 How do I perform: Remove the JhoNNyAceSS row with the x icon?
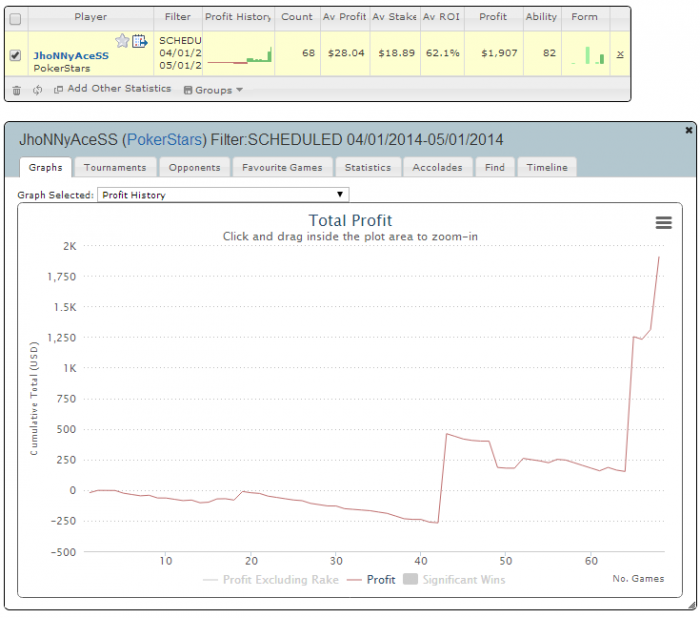(x=620, y=54)
